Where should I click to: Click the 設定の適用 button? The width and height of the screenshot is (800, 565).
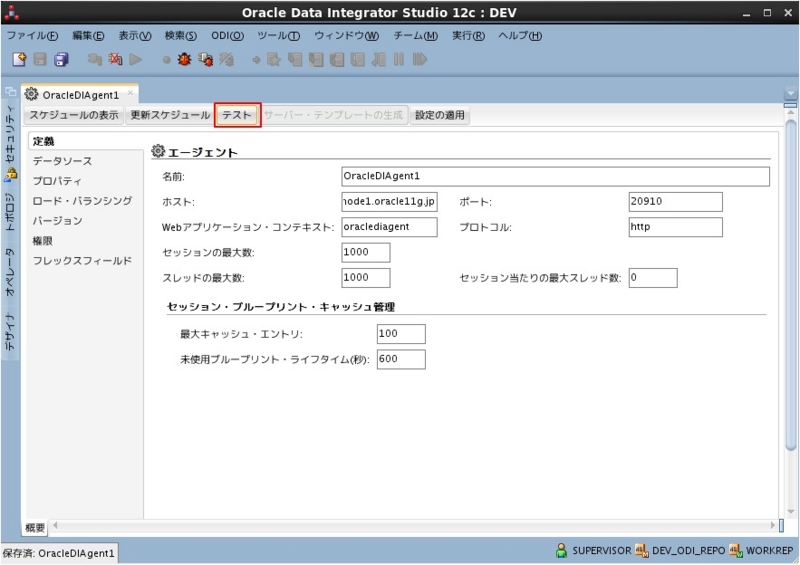click(440, 115)
